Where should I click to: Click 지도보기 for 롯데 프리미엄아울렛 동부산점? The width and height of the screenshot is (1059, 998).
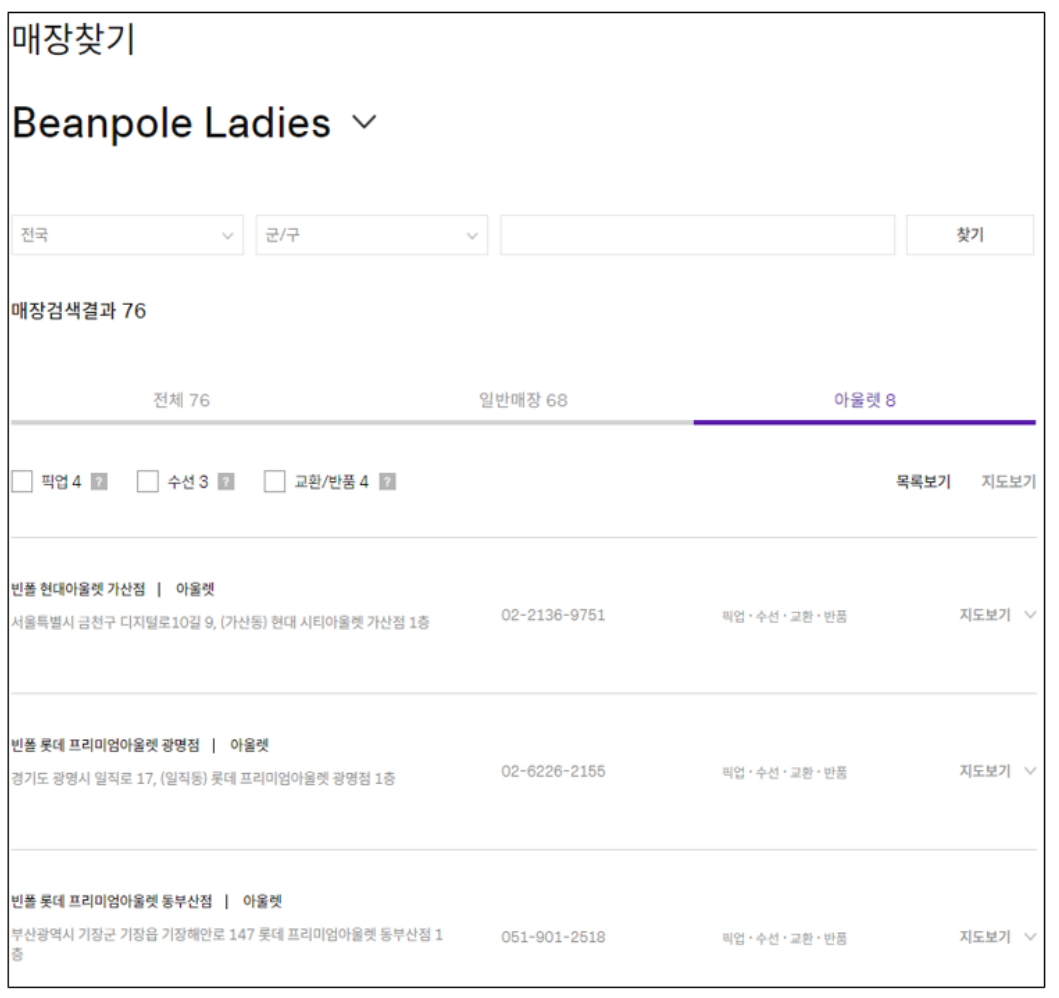pos(985,937)
